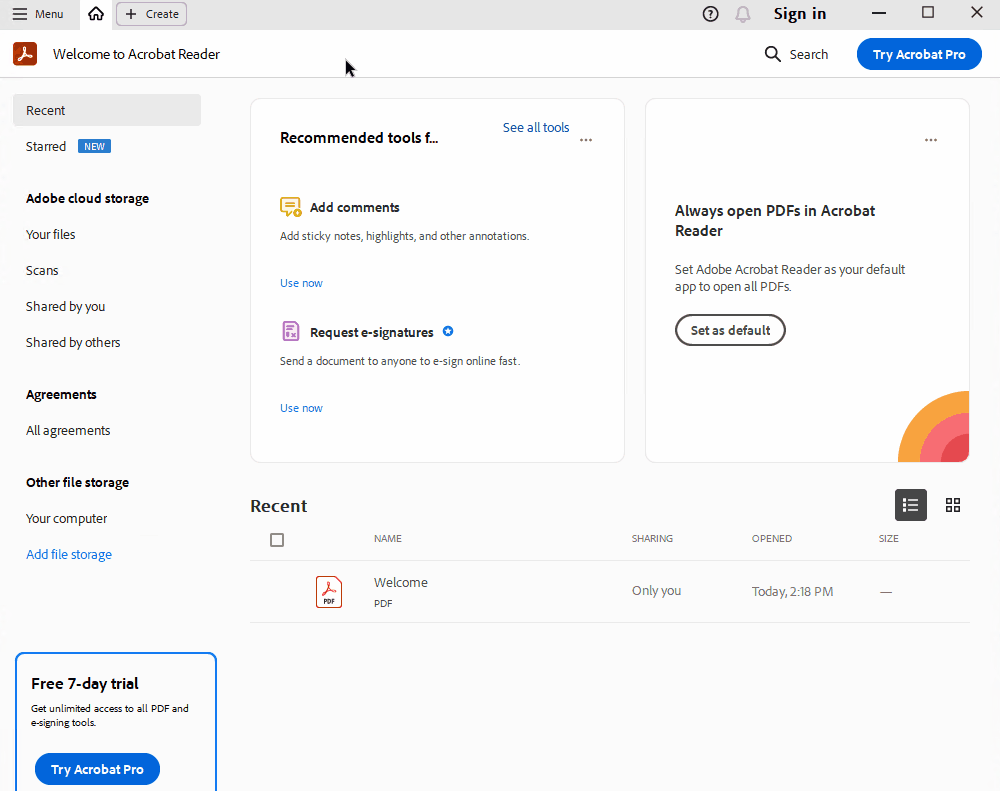Click See all tools link
This screenshot has width=1000, height=791.
tap(536, 128)
